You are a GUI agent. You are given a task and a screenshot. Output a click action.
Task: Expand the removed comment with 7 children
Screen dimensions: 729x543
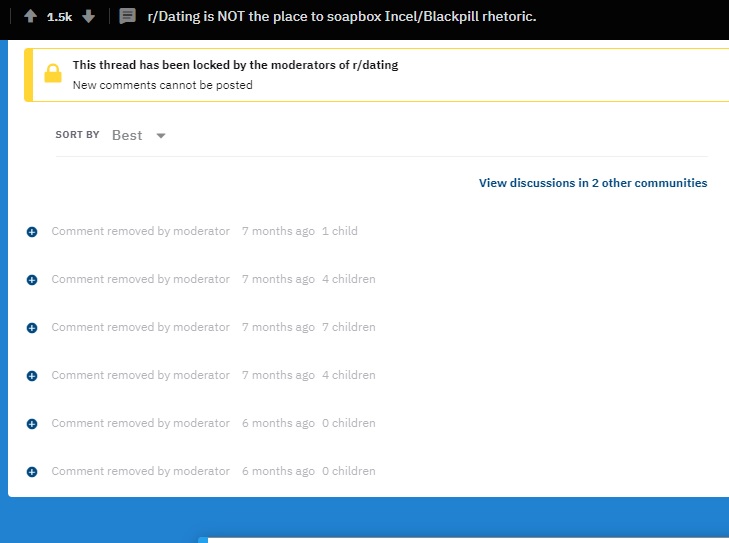coord(31,328)
